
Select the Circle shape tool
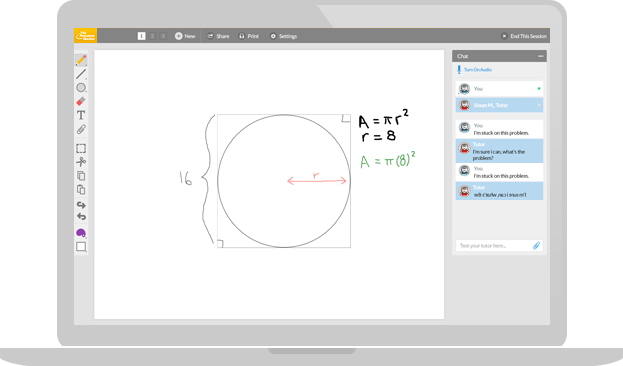click(81, 88)
